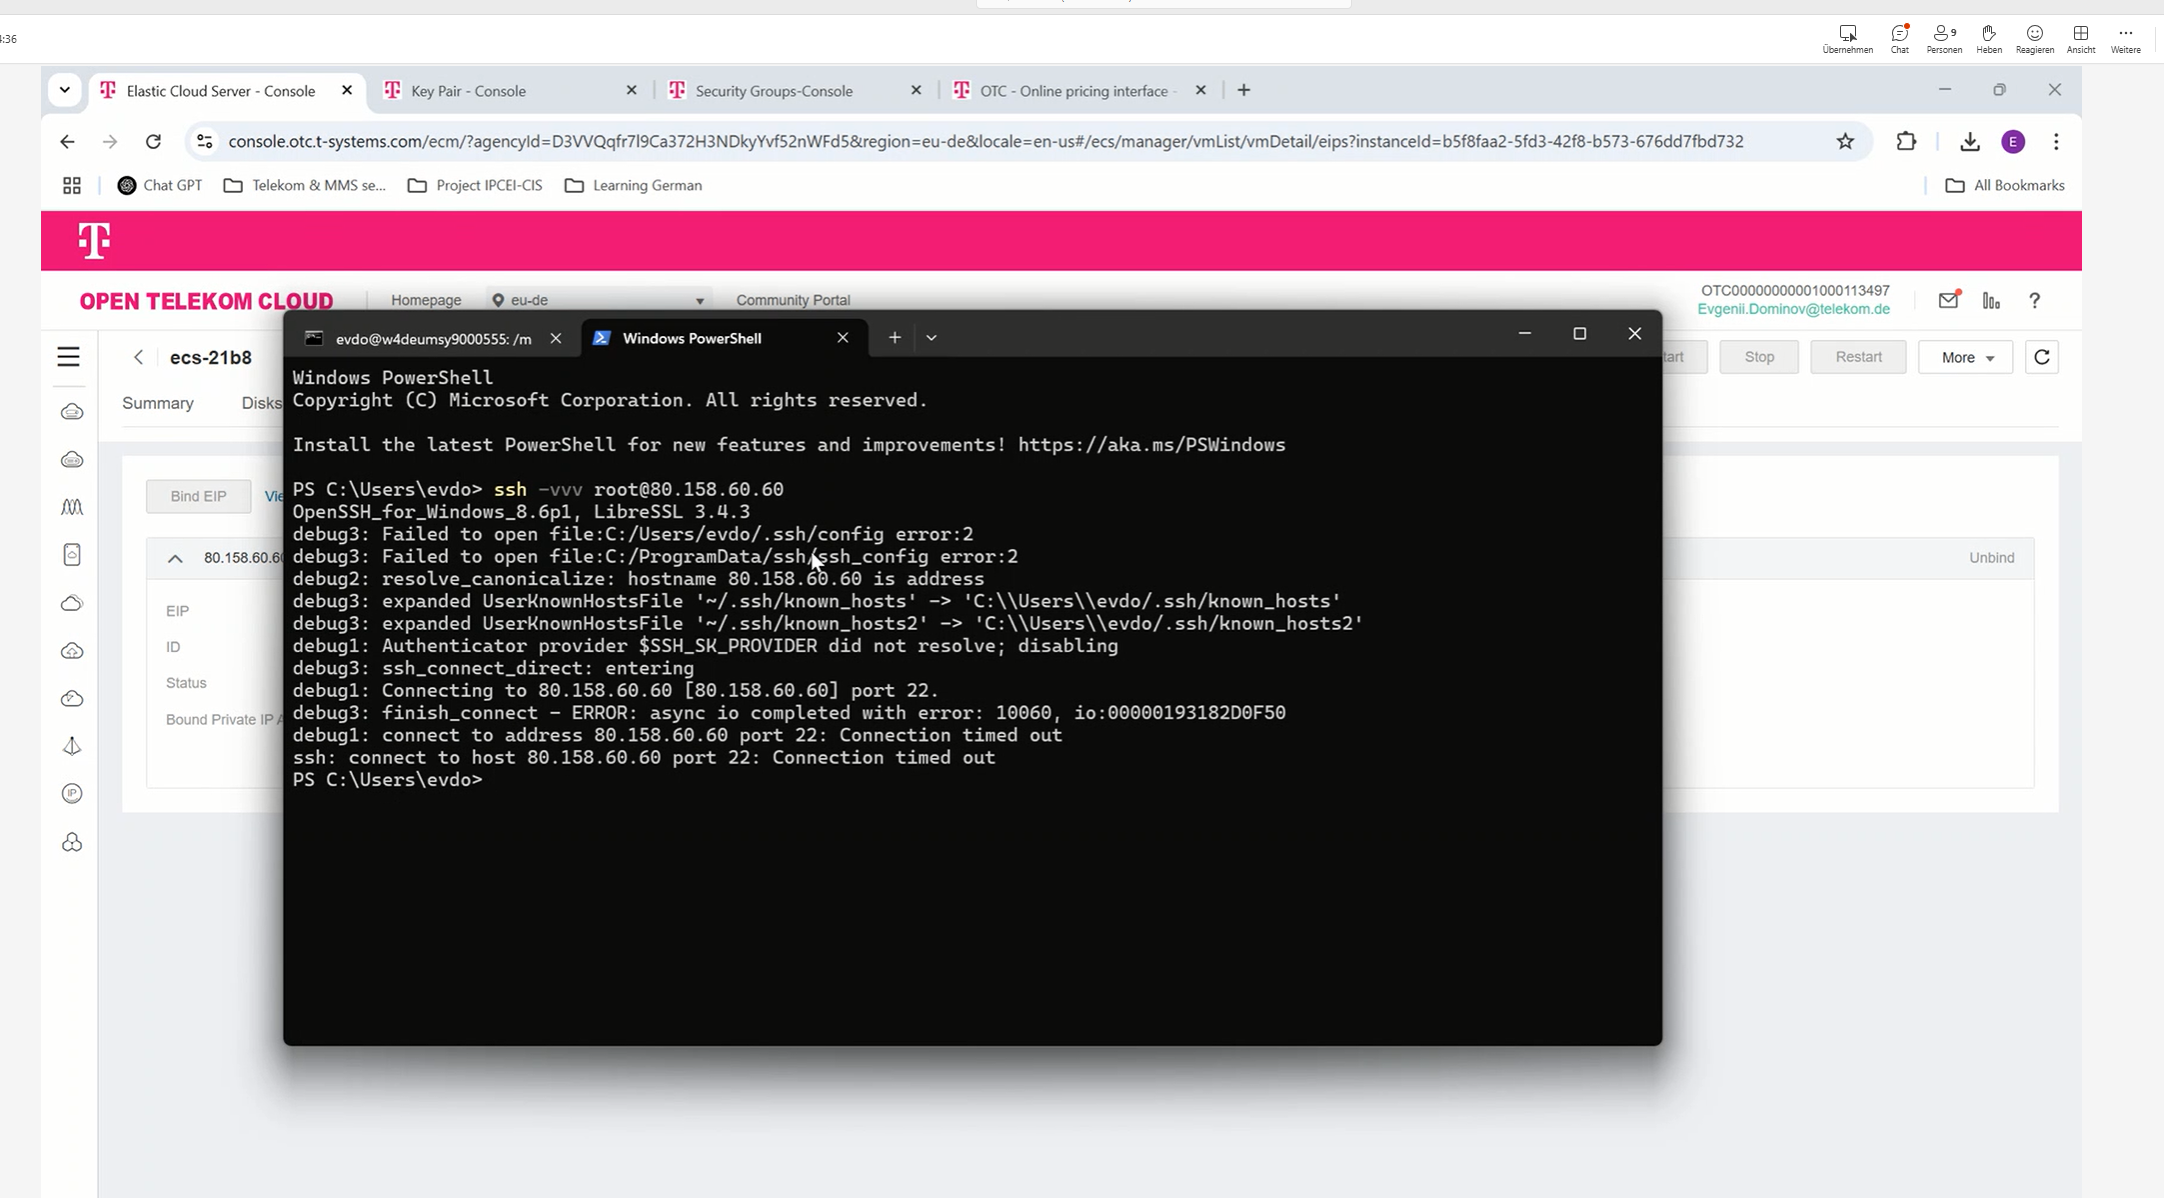This screenshot has height=1198, width=2164.
Task: Open the browser extensions puzzle icon
Action: pos(1906,142)
